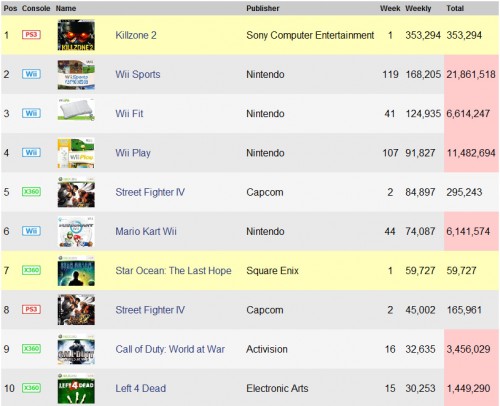Click the PS3 badge next to Killzone 2
500x406 pixels.
click(31, 35)
